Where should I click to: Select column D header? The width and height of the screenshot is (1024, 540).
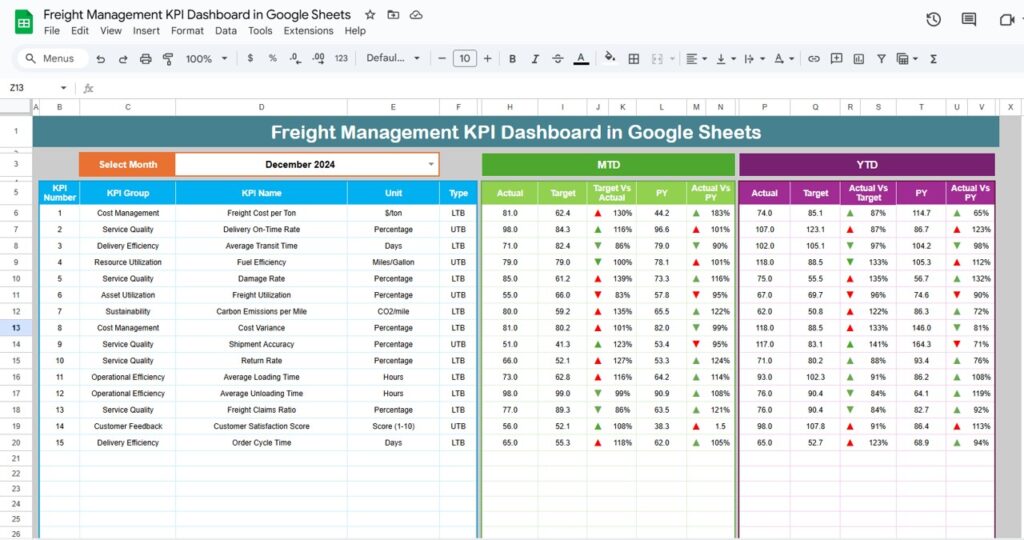click(261, 107)
